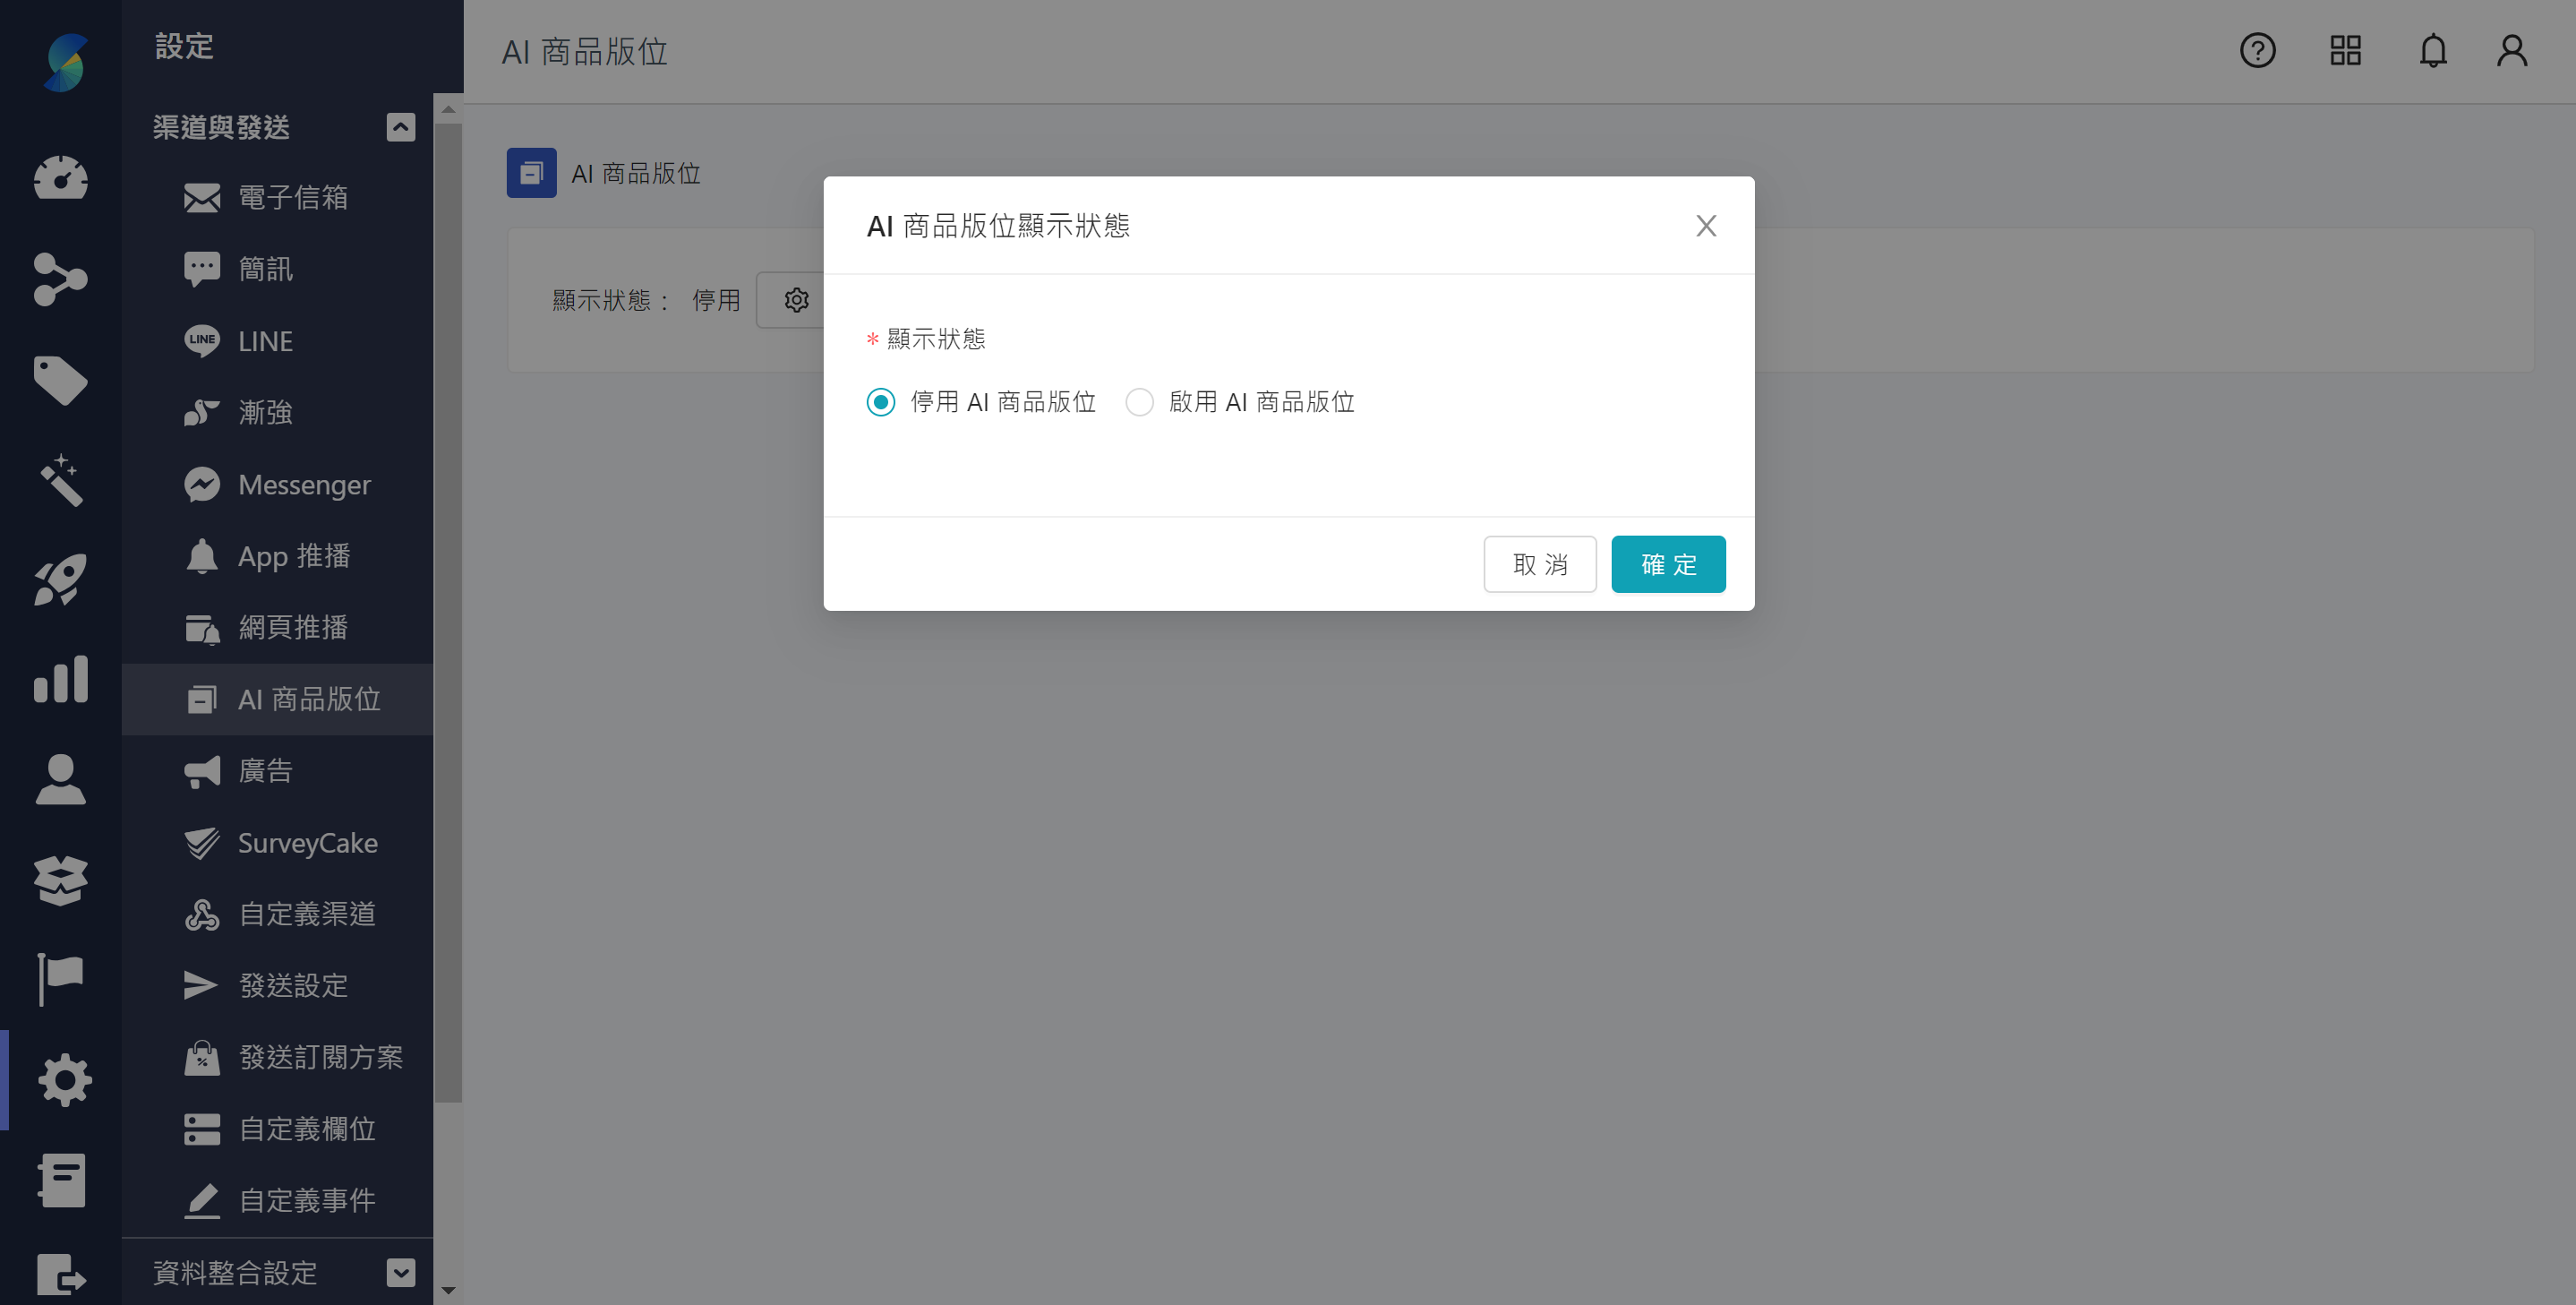The width and height of the screenshot is (2576, 1305).
Task: Click the 確定 button in dialog
Action: (1668, 564)
